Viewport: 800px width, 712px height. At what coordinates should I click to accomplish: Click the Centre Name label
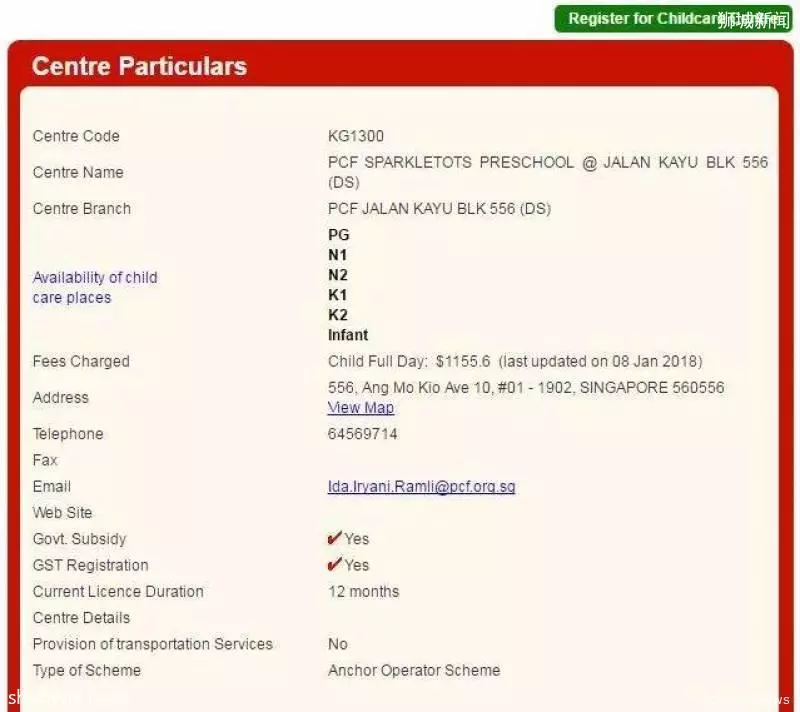pos(78,172)
